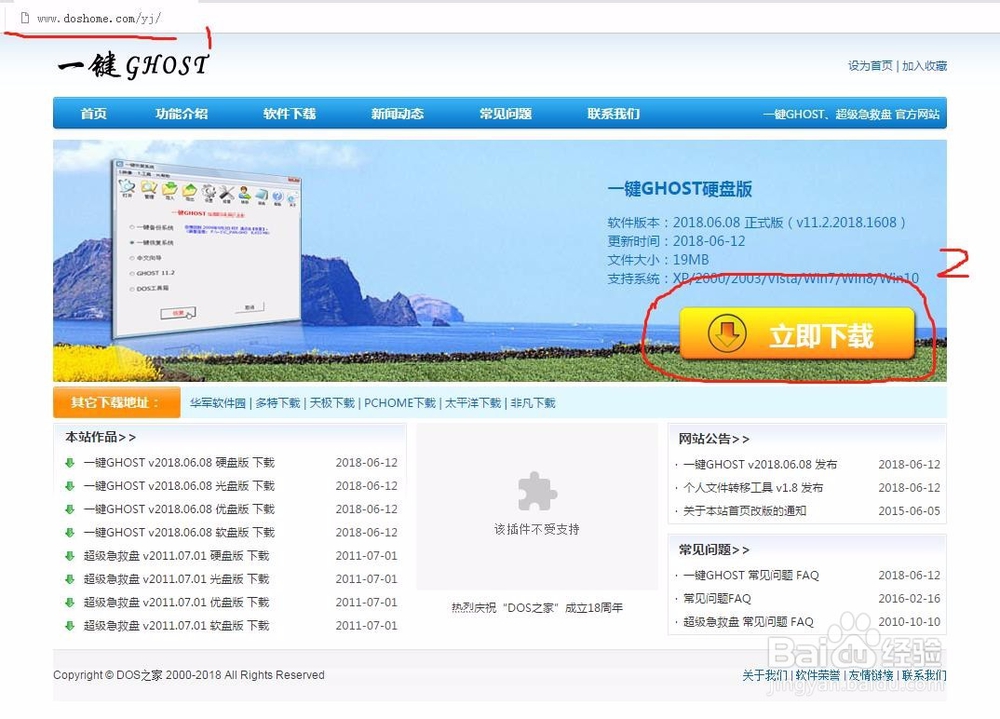Open the 个人文件转移工具 v1.8 发布 announcement

click(x=753, y=488)
